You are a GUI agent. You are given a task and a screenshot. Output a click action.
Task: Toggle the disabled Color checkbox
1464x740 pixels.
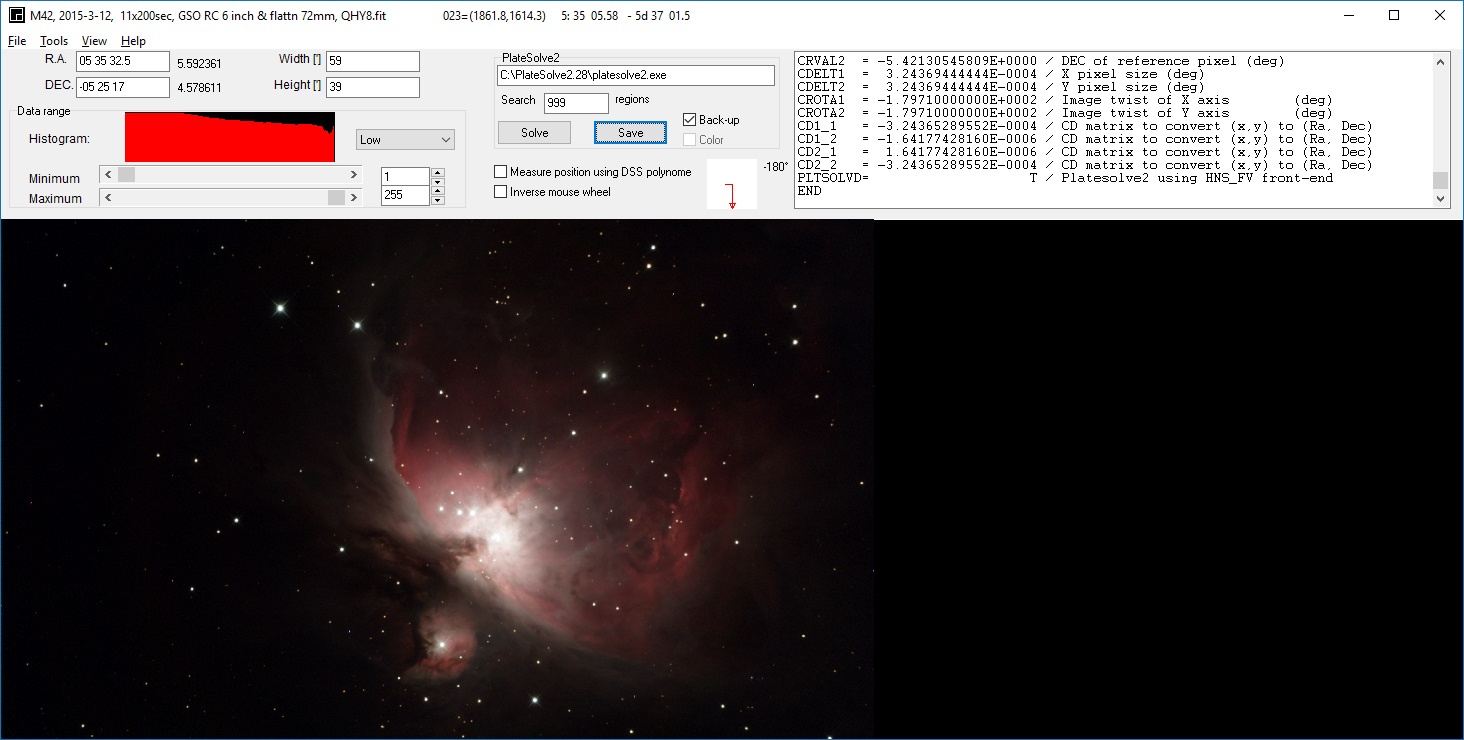click(689, 140)
